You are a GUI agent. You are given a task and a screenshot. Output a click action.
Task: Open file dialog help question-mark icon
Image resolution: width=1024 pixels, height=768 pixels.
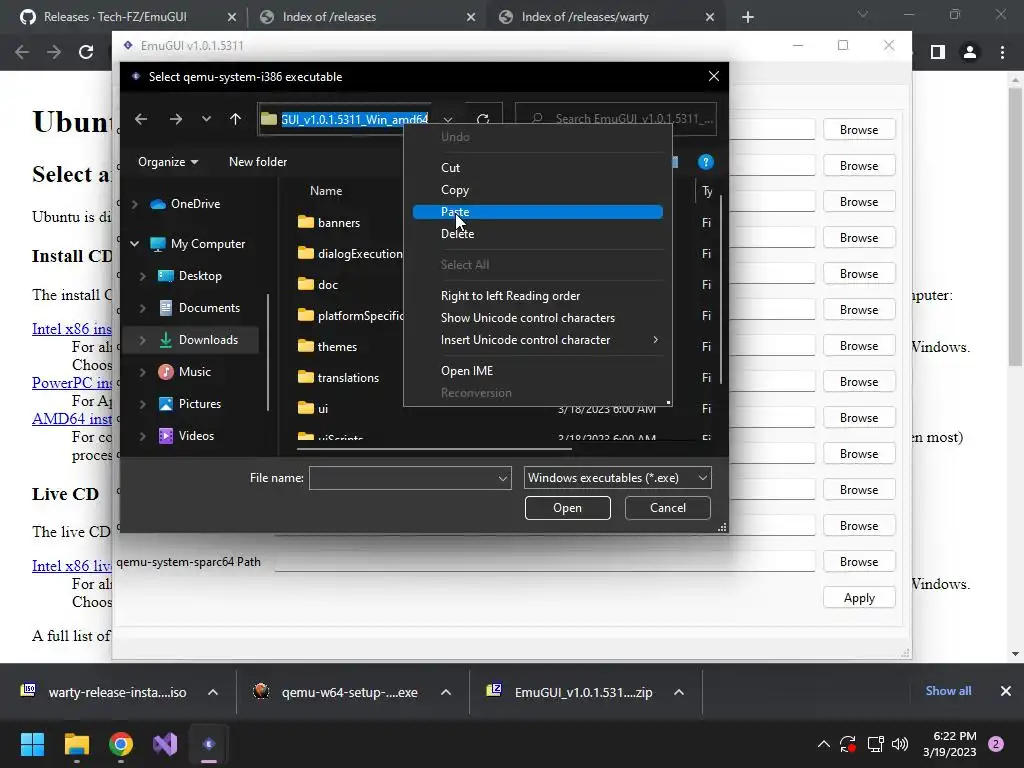(x=705, y=162)
